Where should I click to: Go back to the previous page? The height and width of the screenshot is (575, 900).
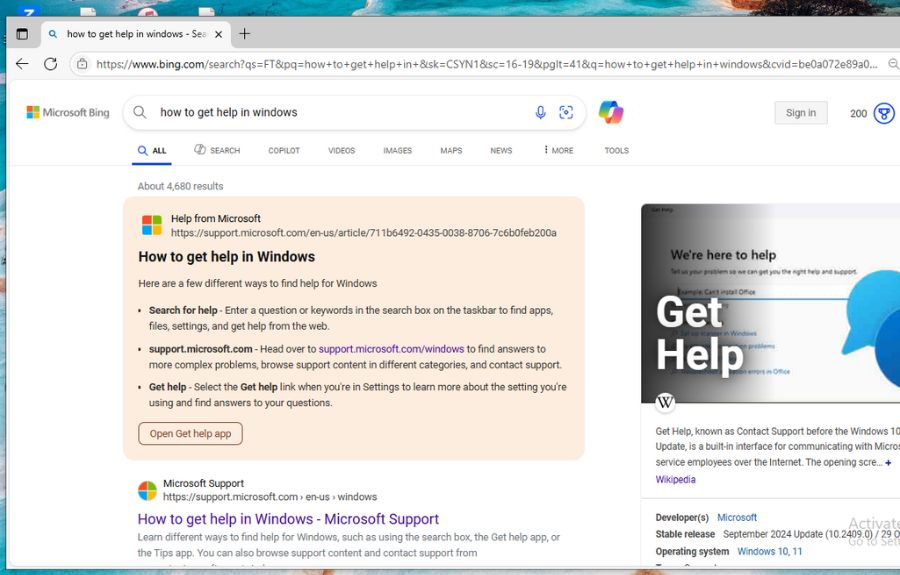point(22,64)
